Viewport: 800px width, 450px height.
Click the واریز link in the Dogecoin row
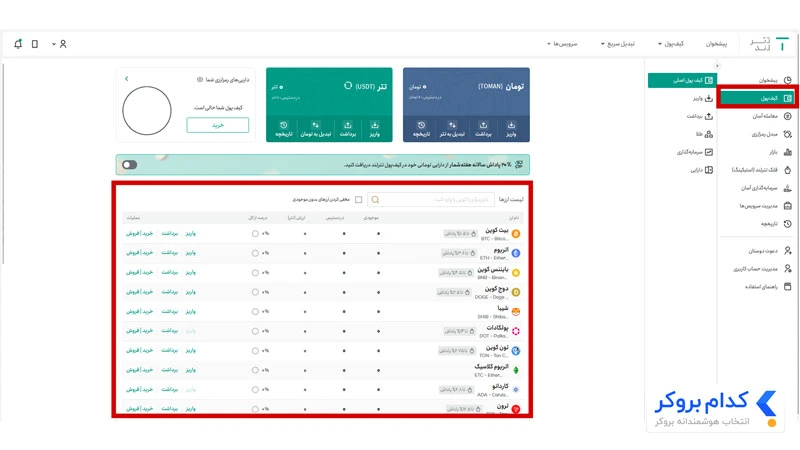[x=190, y=292]
